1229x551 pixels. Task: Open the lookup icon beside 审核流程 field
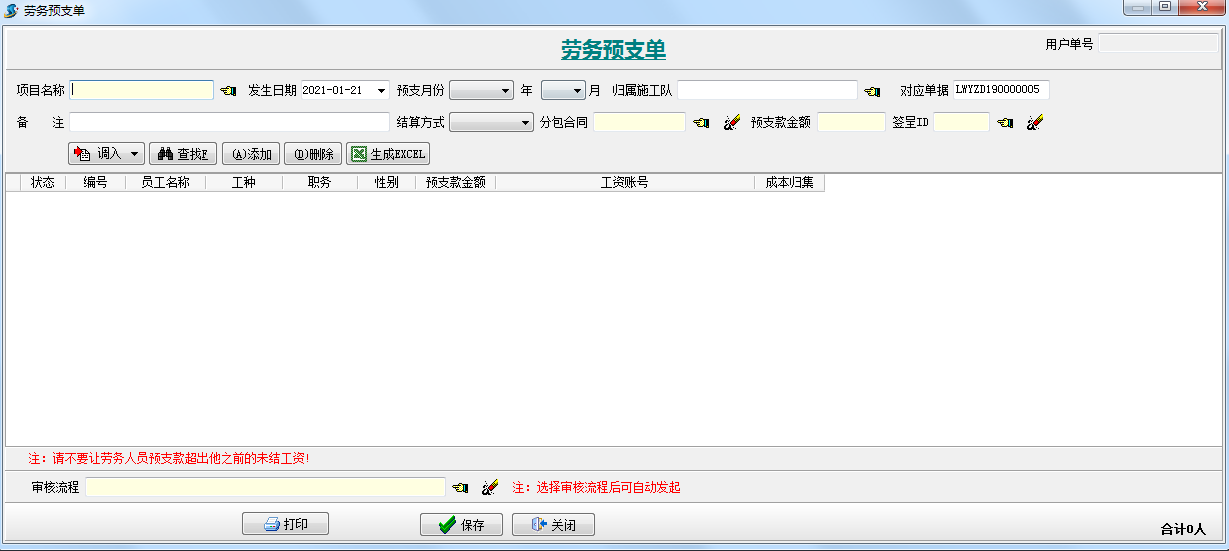tap(460, 488)
